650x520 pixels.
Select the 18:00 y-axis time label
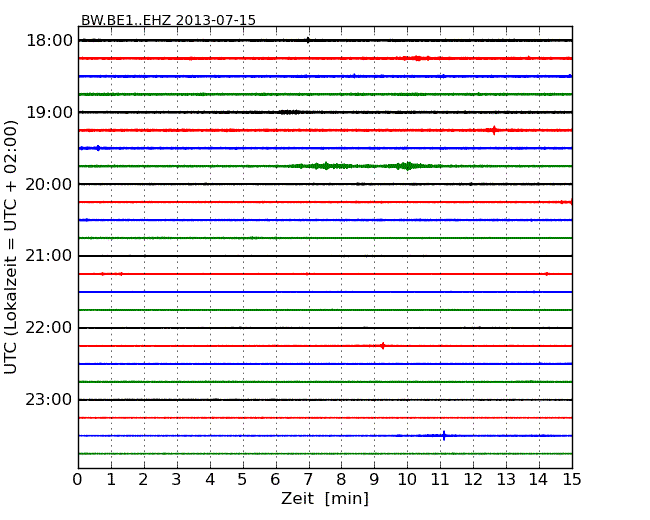point(49,41)
